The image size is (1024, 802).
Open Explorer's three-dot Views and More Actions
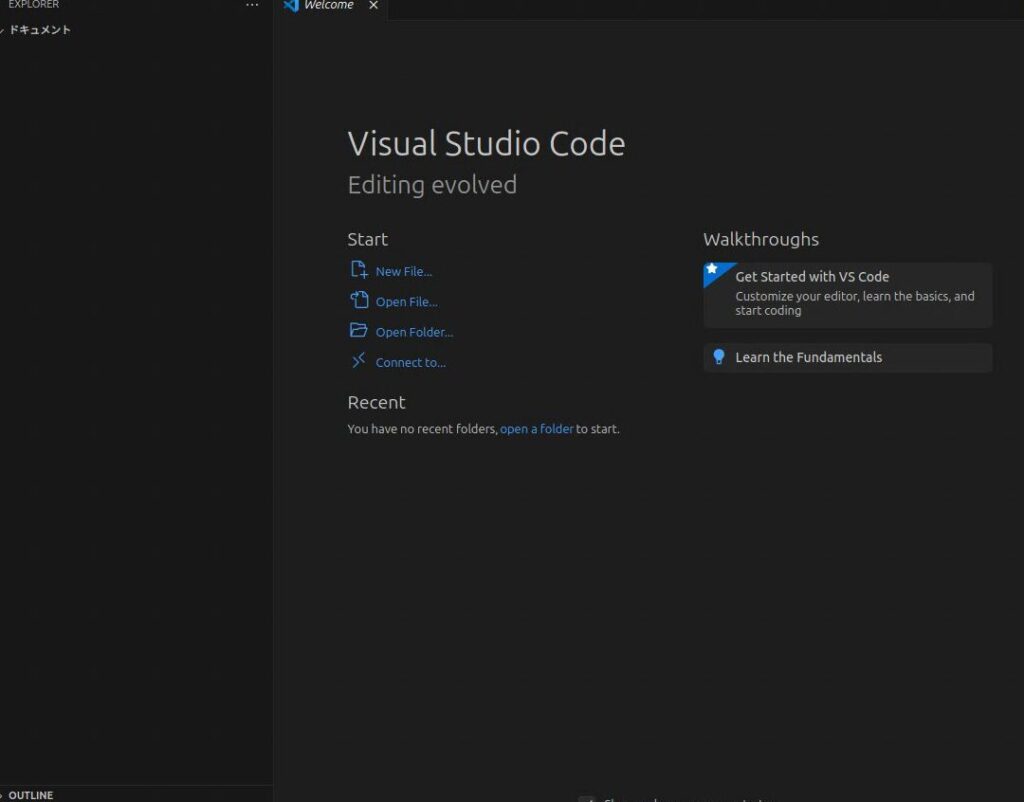coord(252,5)
